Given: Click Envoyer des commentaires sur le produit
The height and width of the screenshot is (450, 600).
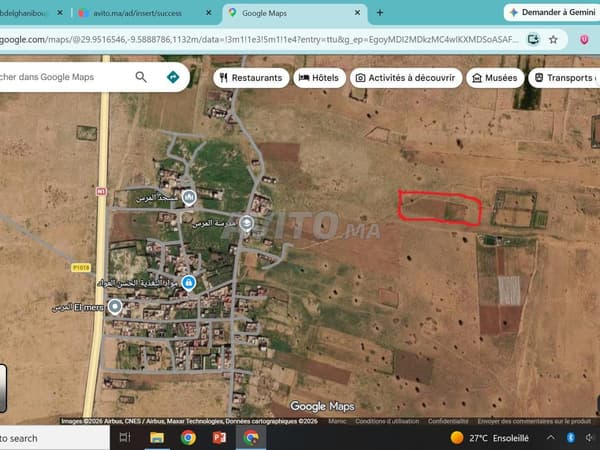Looking at the screenshot, I should (534, 421).
